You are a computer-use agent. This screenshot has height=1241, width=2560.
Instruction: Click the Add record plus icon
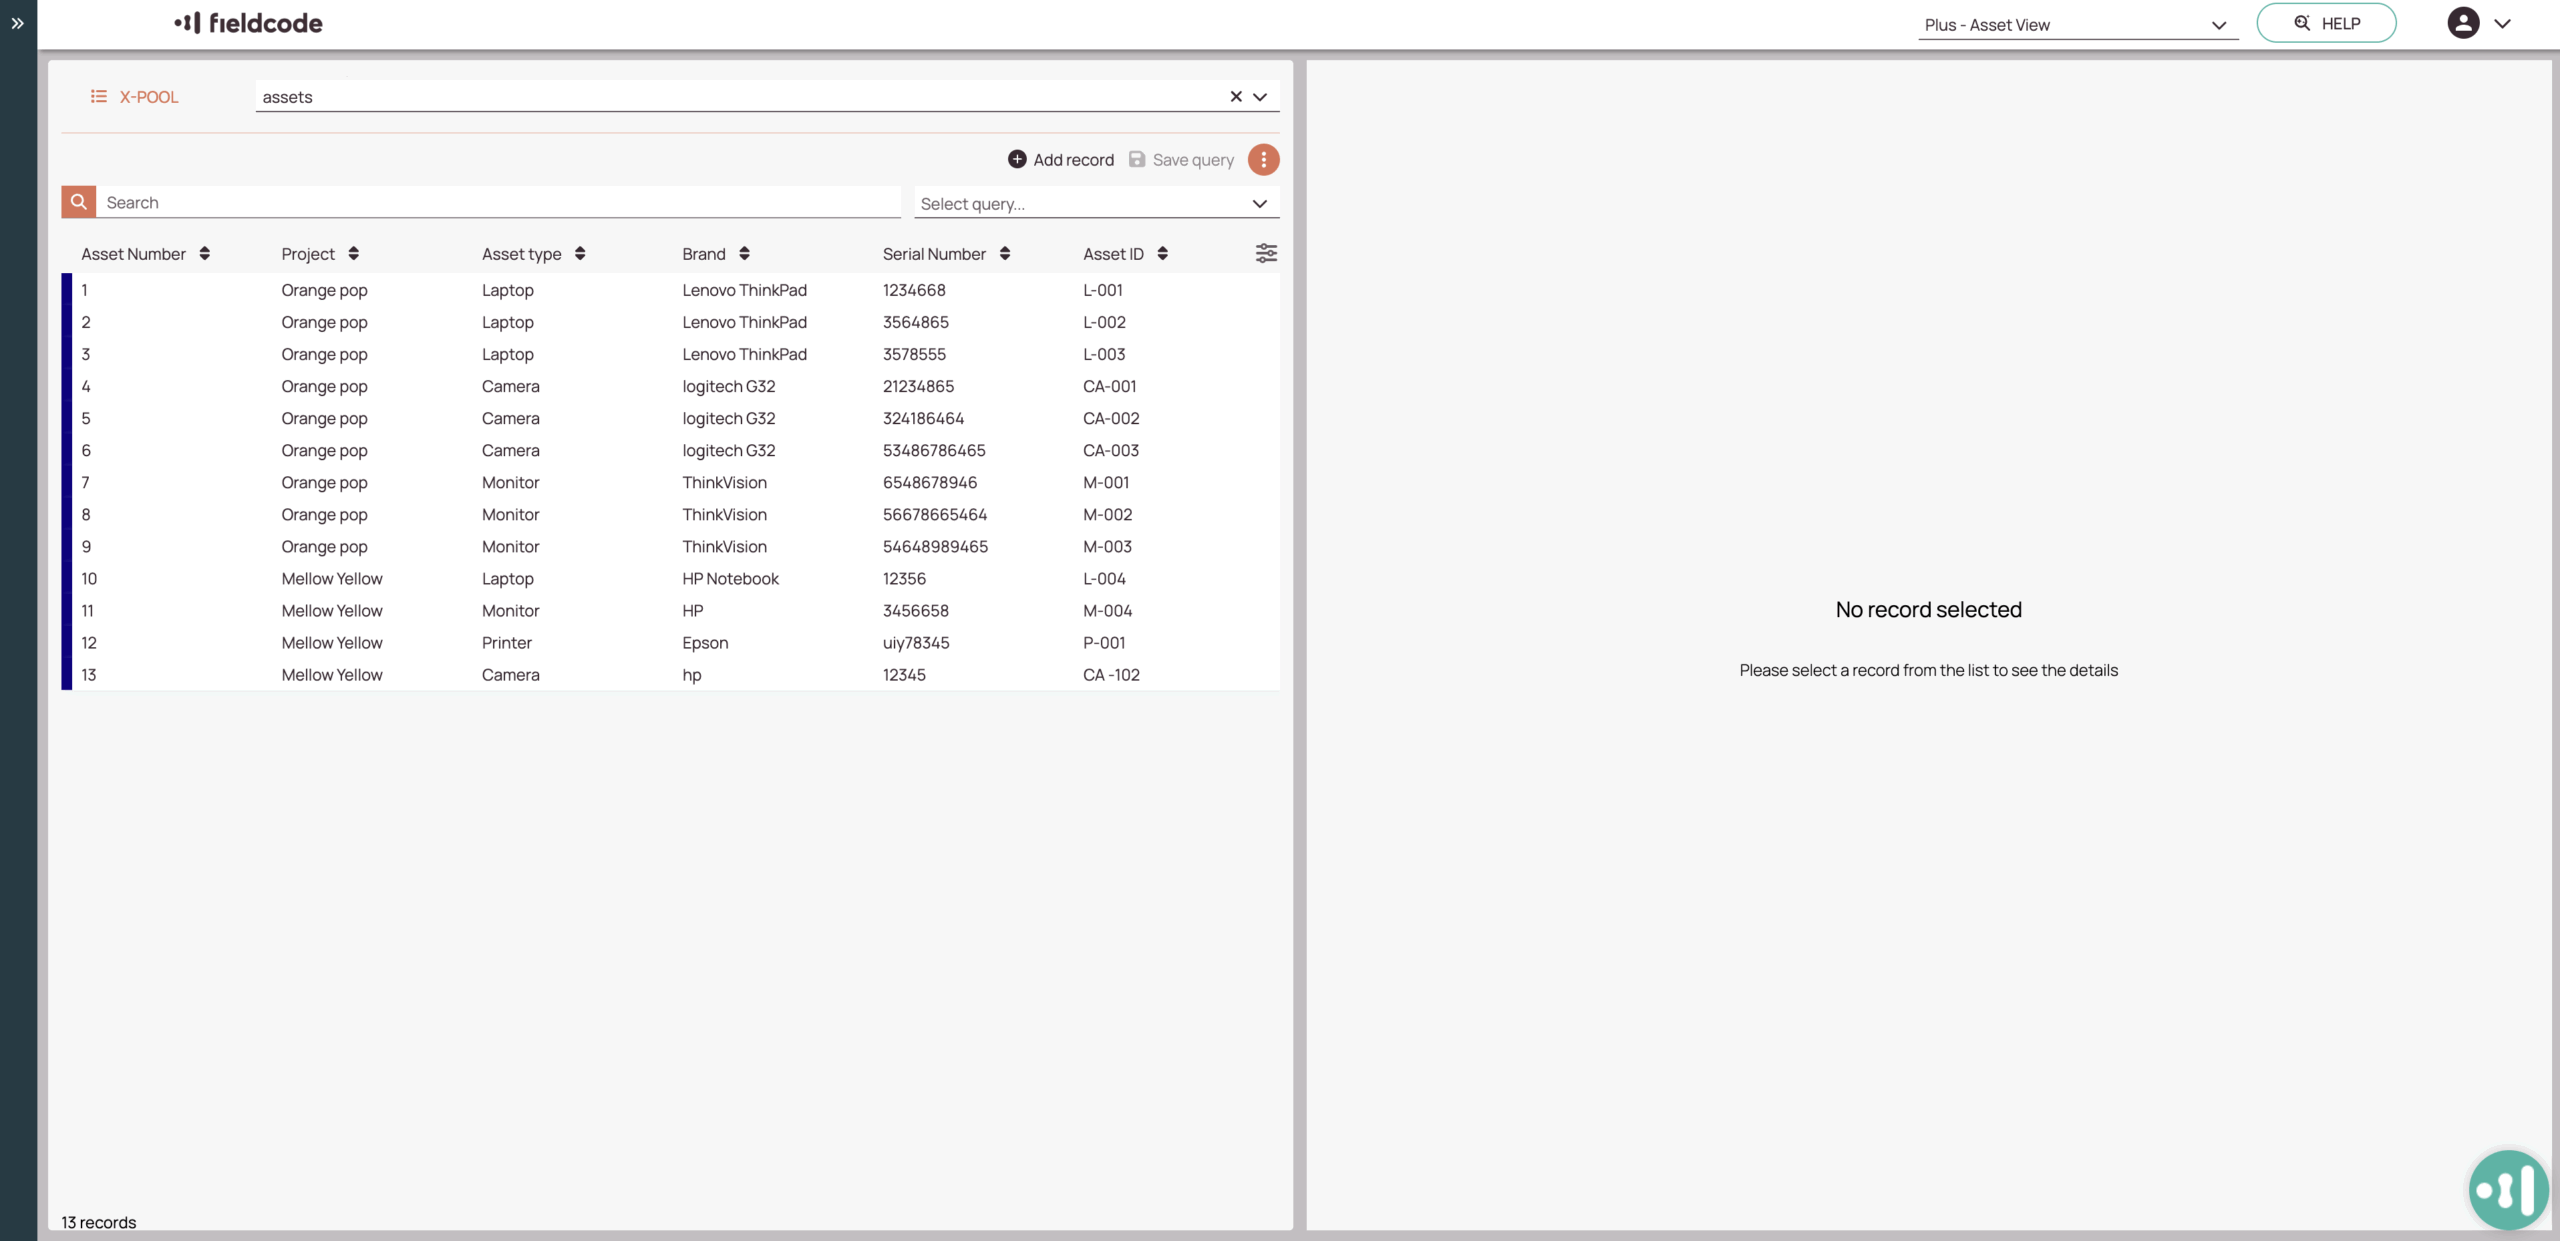tap(1017, 160)
